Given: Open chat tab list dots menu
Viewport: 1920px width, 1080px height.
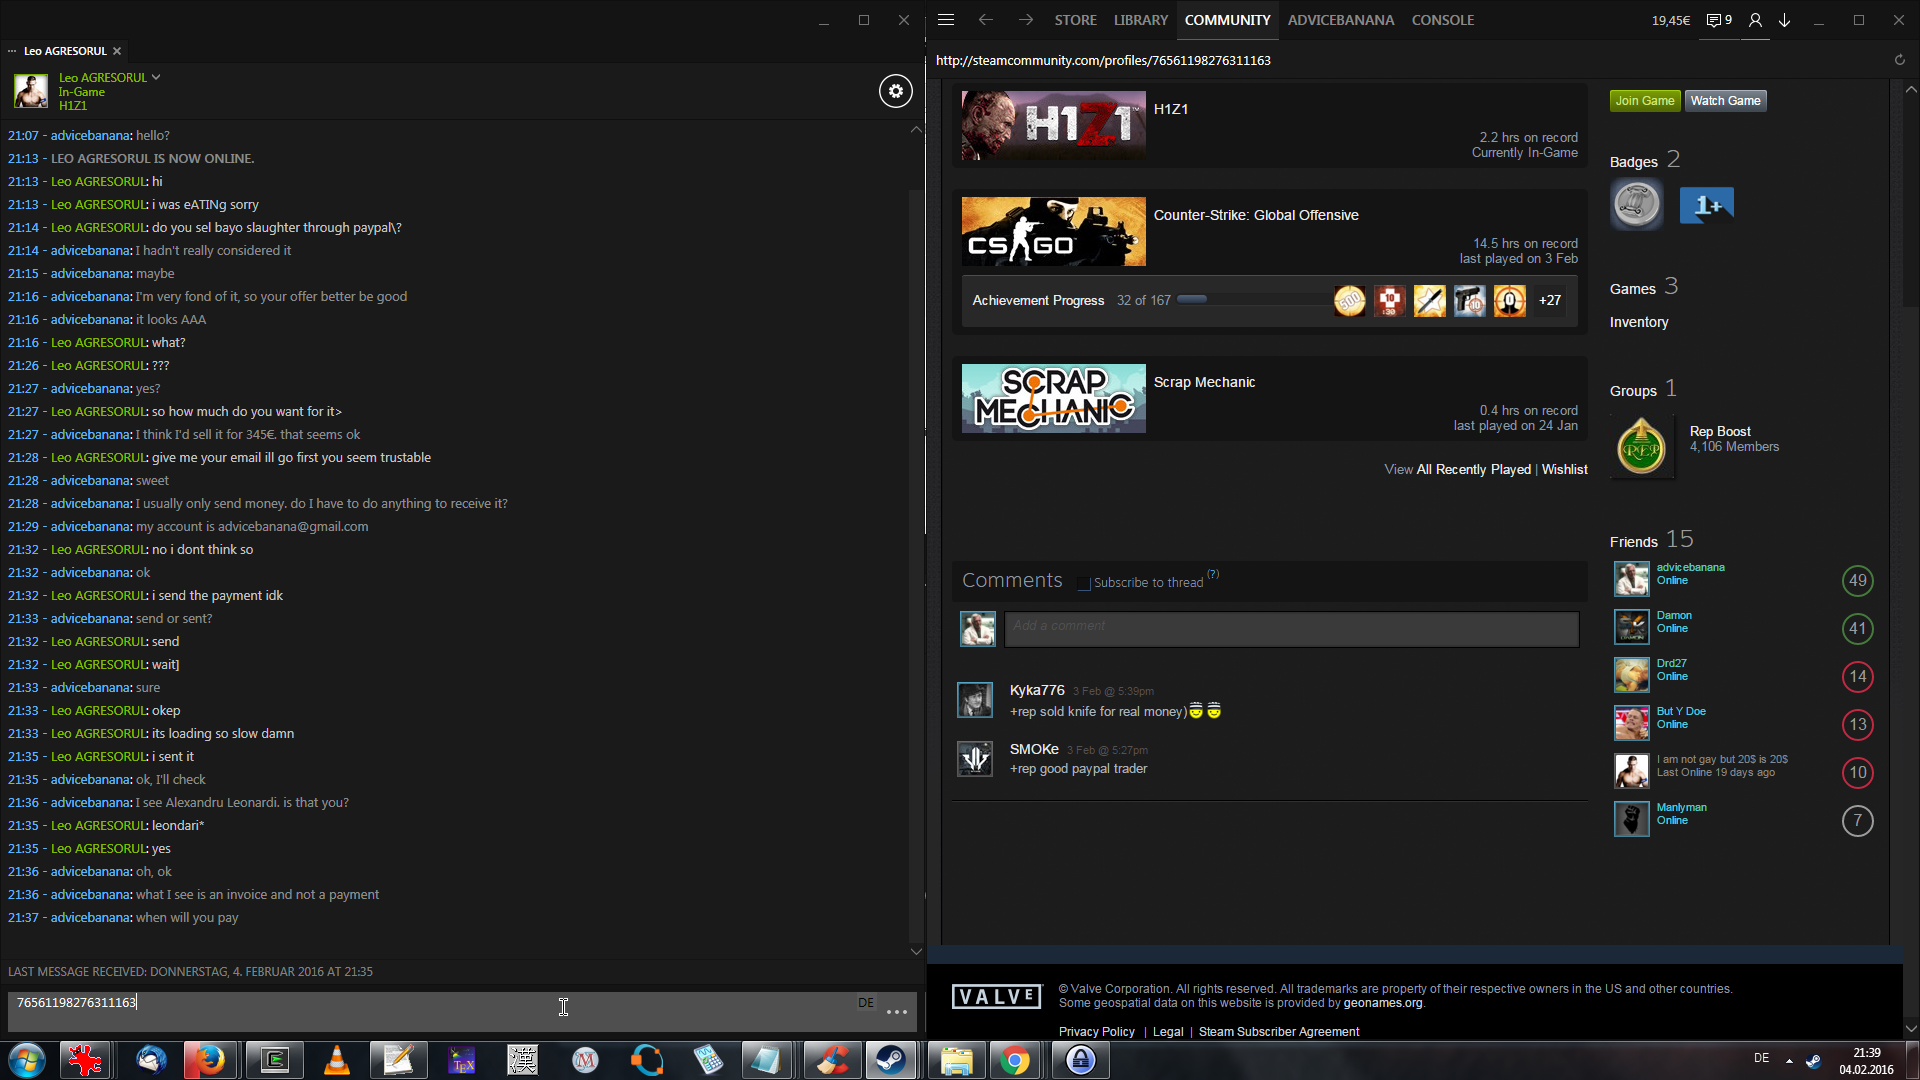Looking at the screenshot, I should (12, 51).
